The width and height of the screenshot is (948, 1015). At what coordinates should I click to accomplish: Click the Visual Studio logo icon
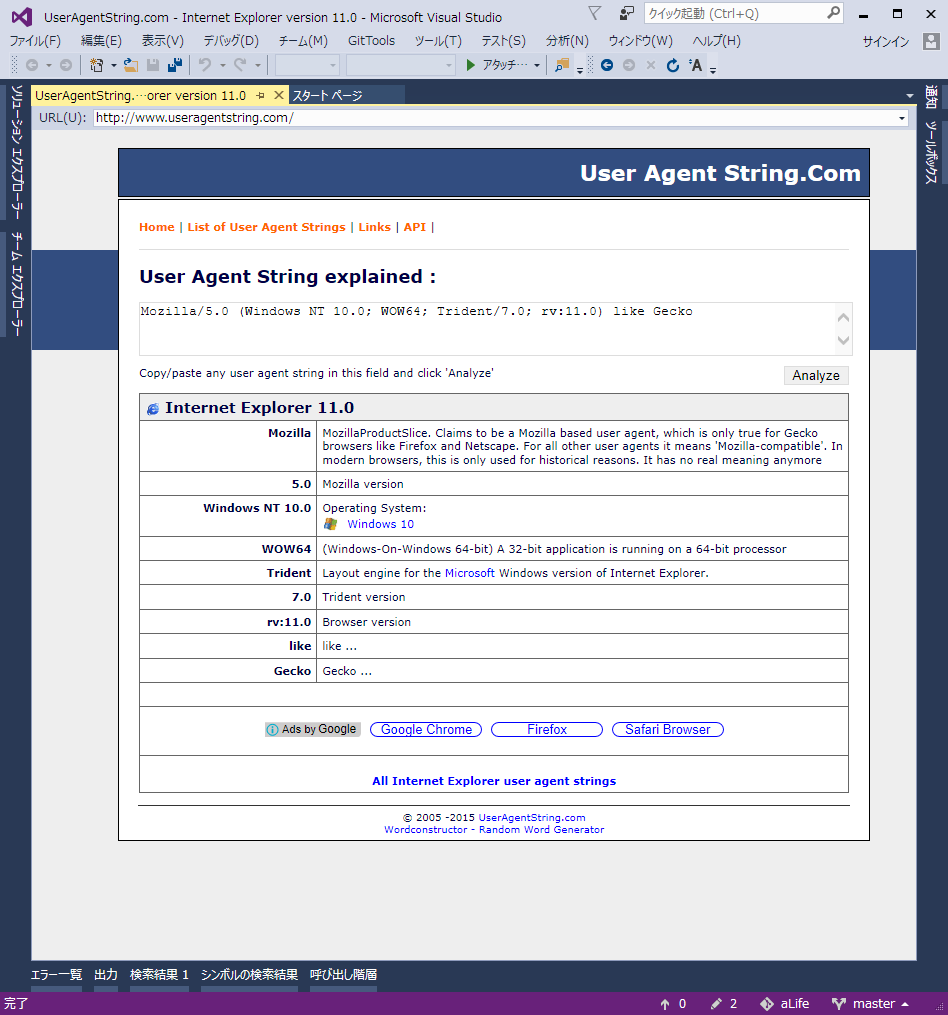[22, 17]
